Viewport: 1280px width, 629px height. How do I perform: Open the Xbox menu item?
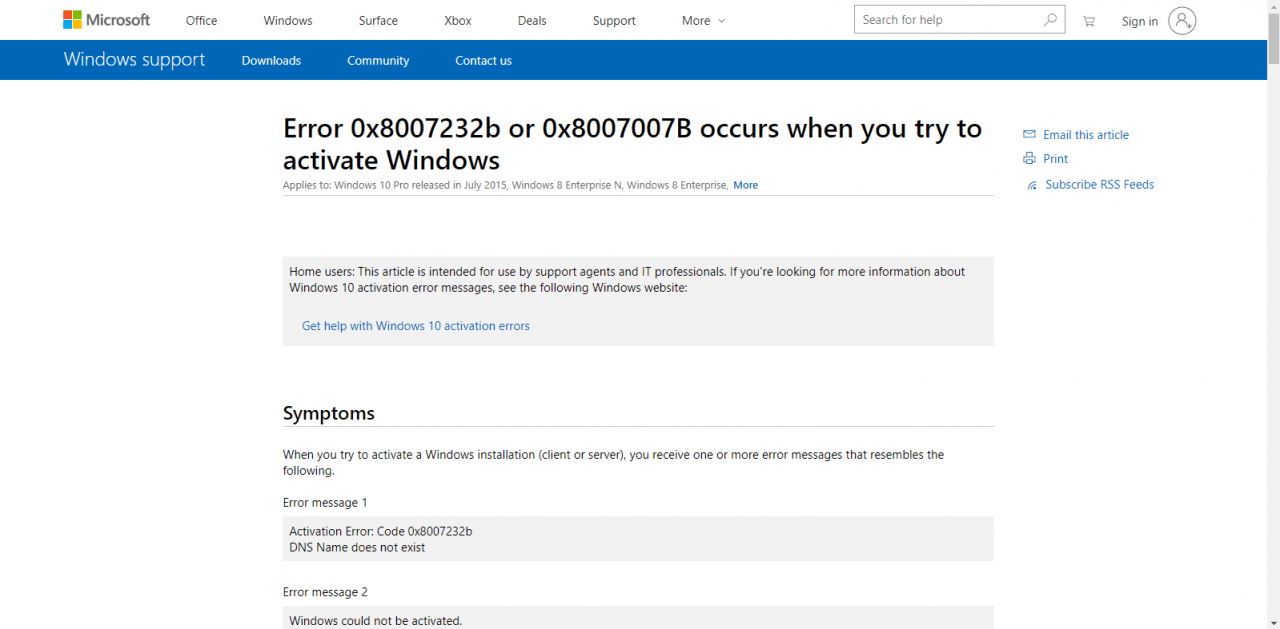[x=458, y=20]
